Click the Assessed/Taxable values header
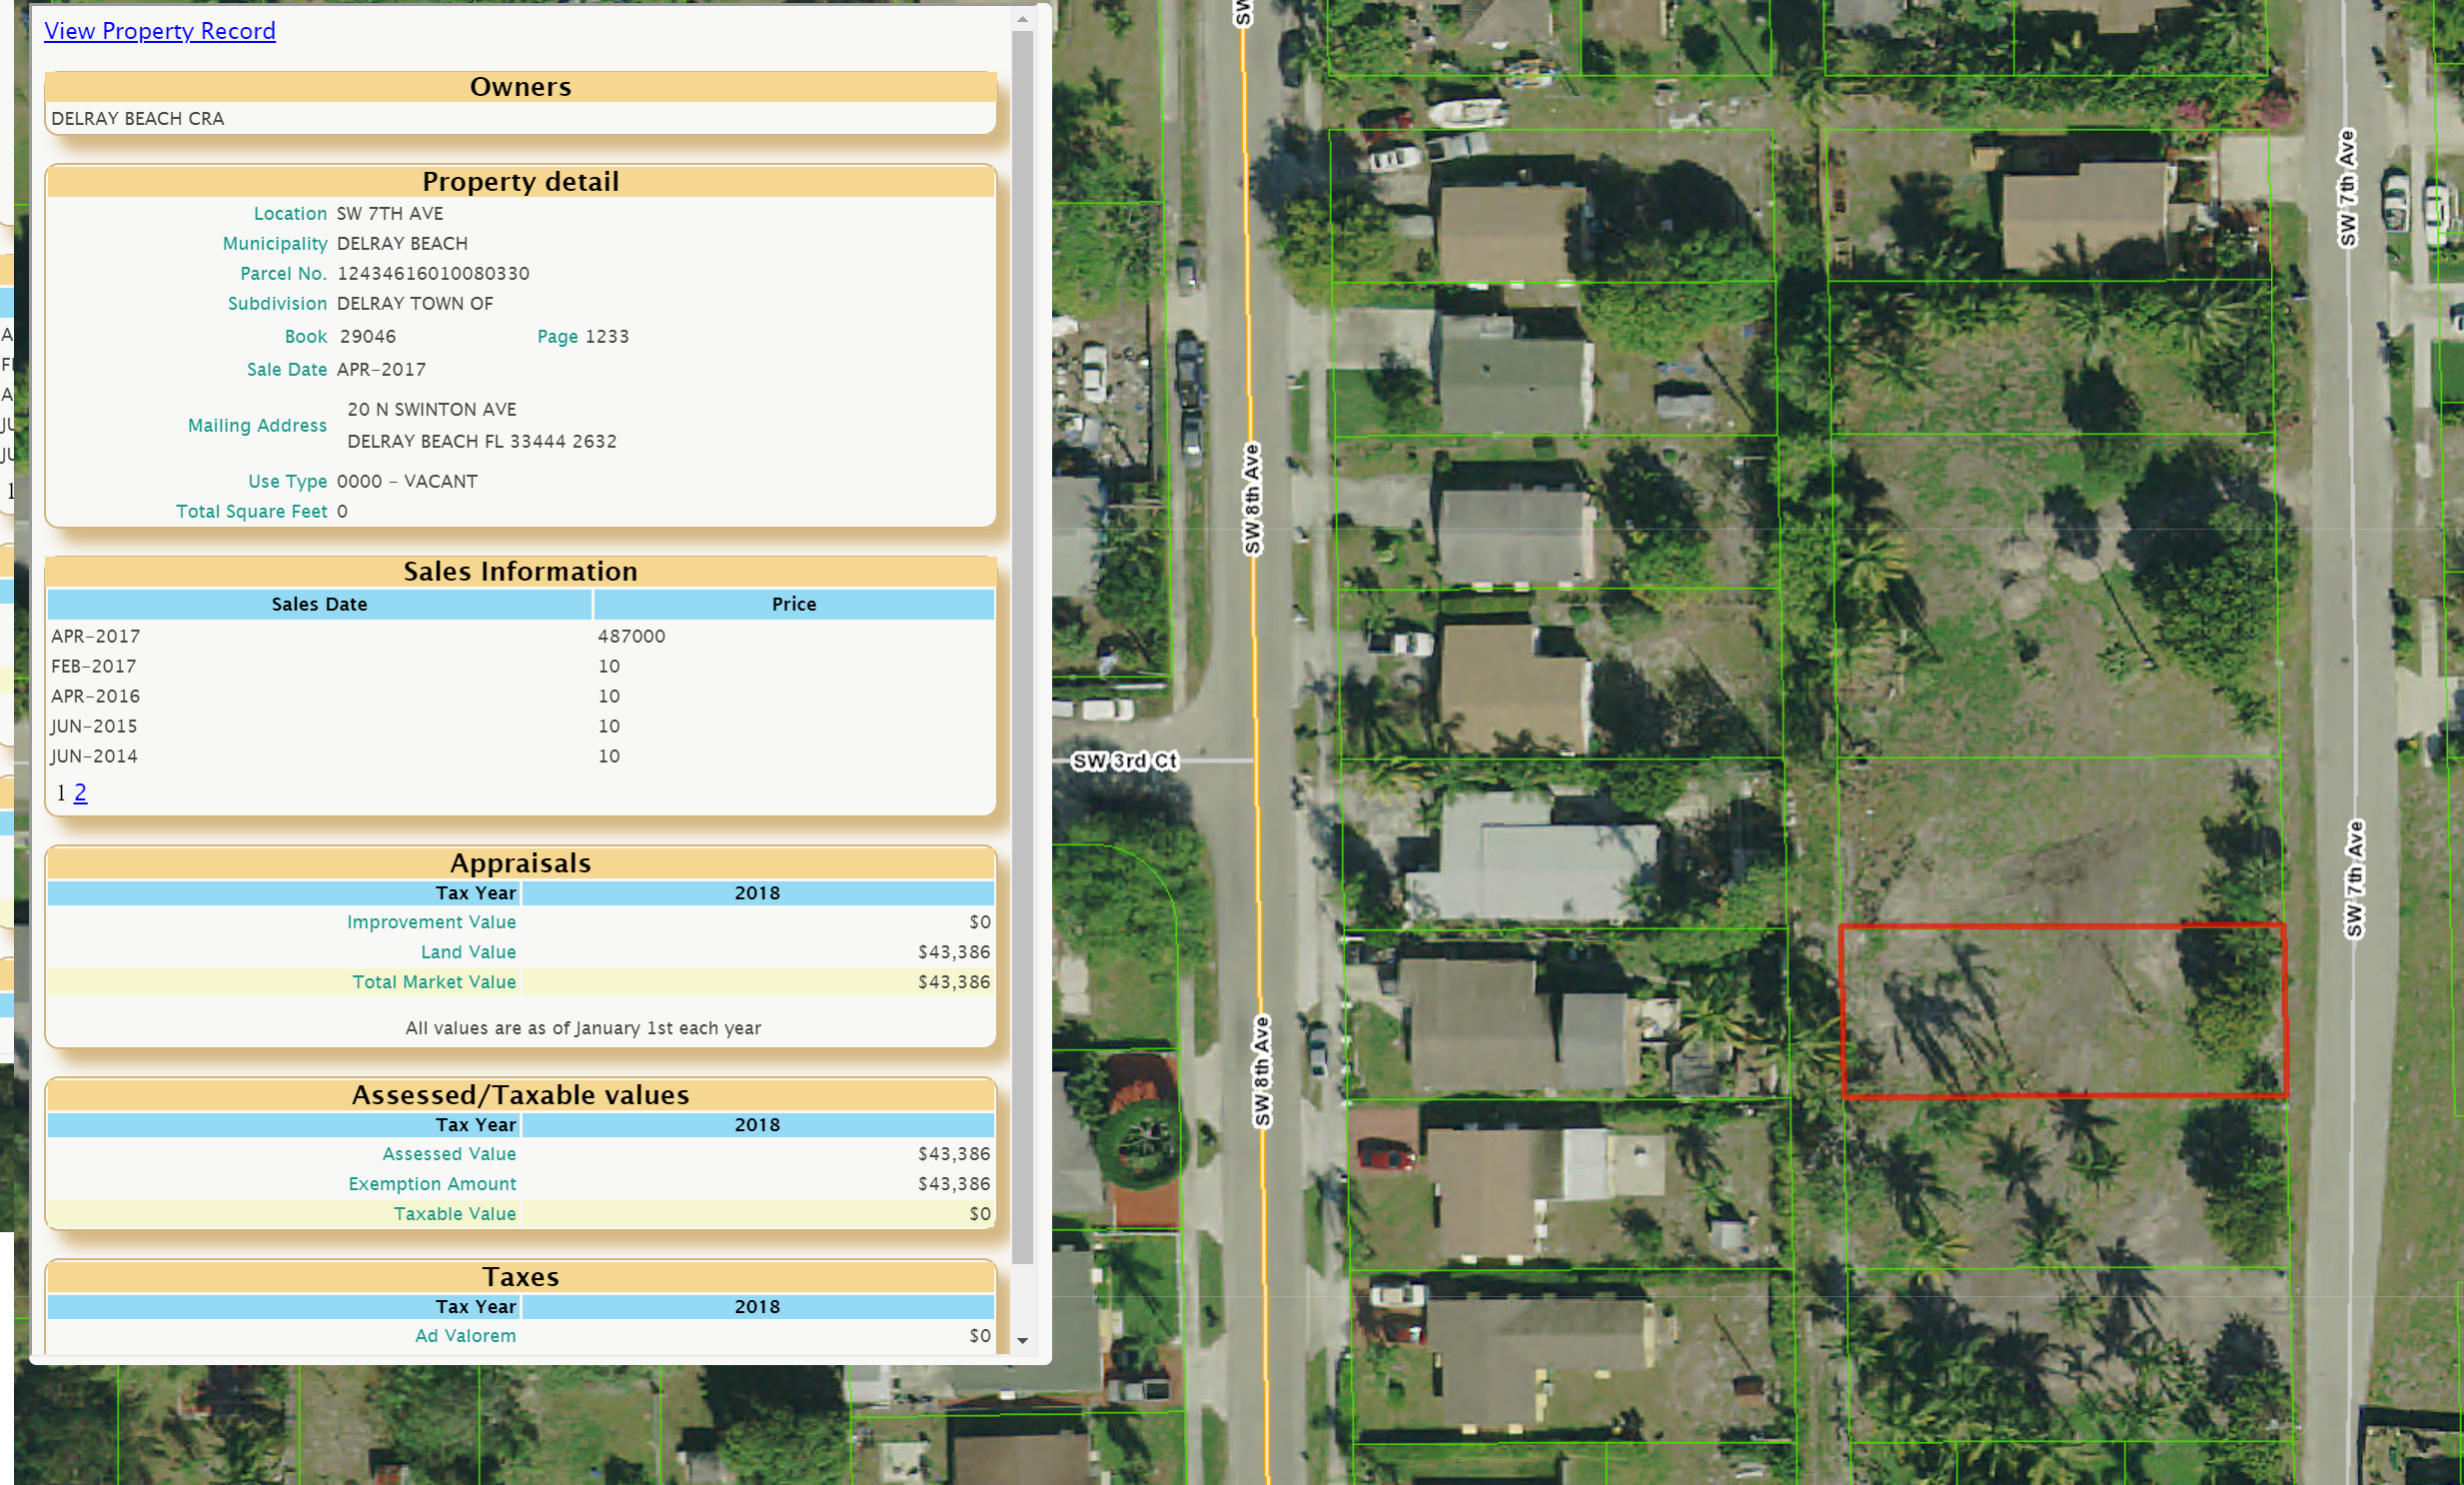 520,1095
